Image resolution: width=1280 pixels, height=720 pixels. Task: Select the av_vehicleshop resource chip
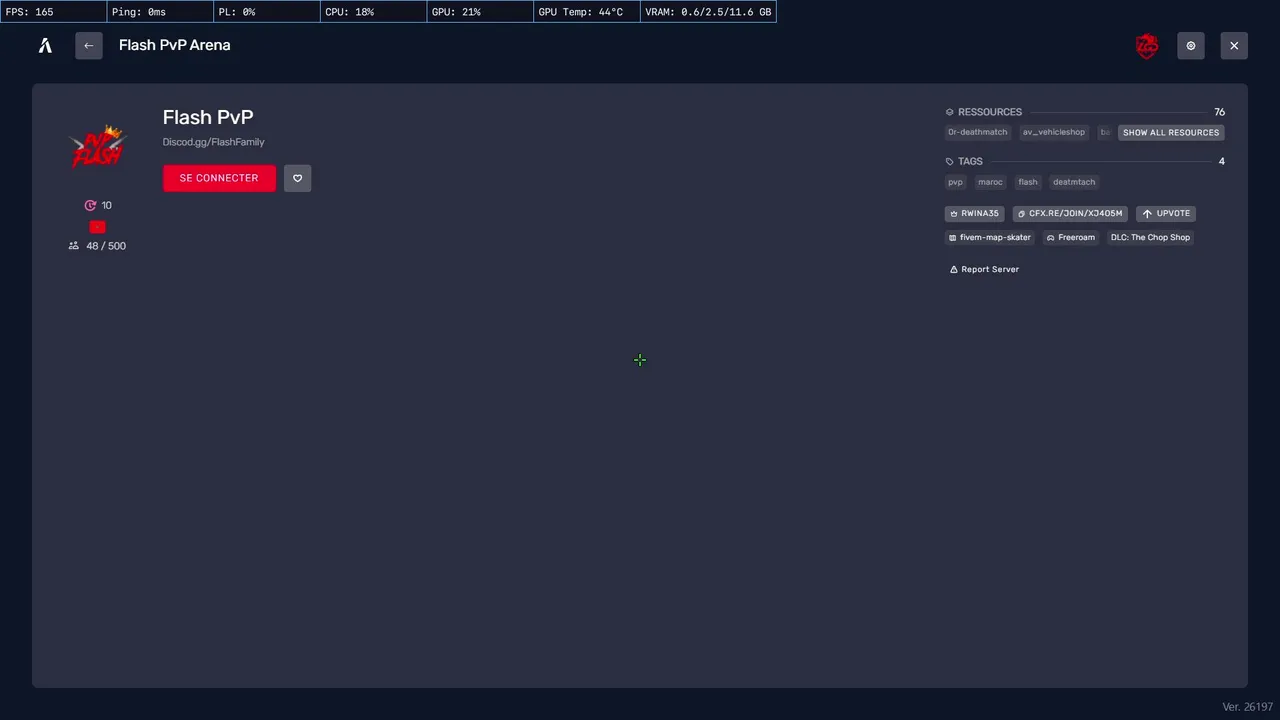pos(1053,132)
